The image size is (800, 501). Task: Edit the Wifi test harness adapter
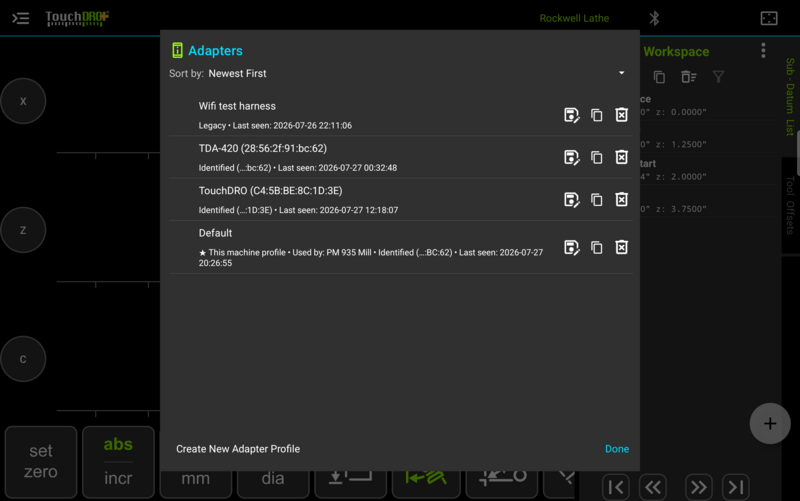[x=571, y=115]
